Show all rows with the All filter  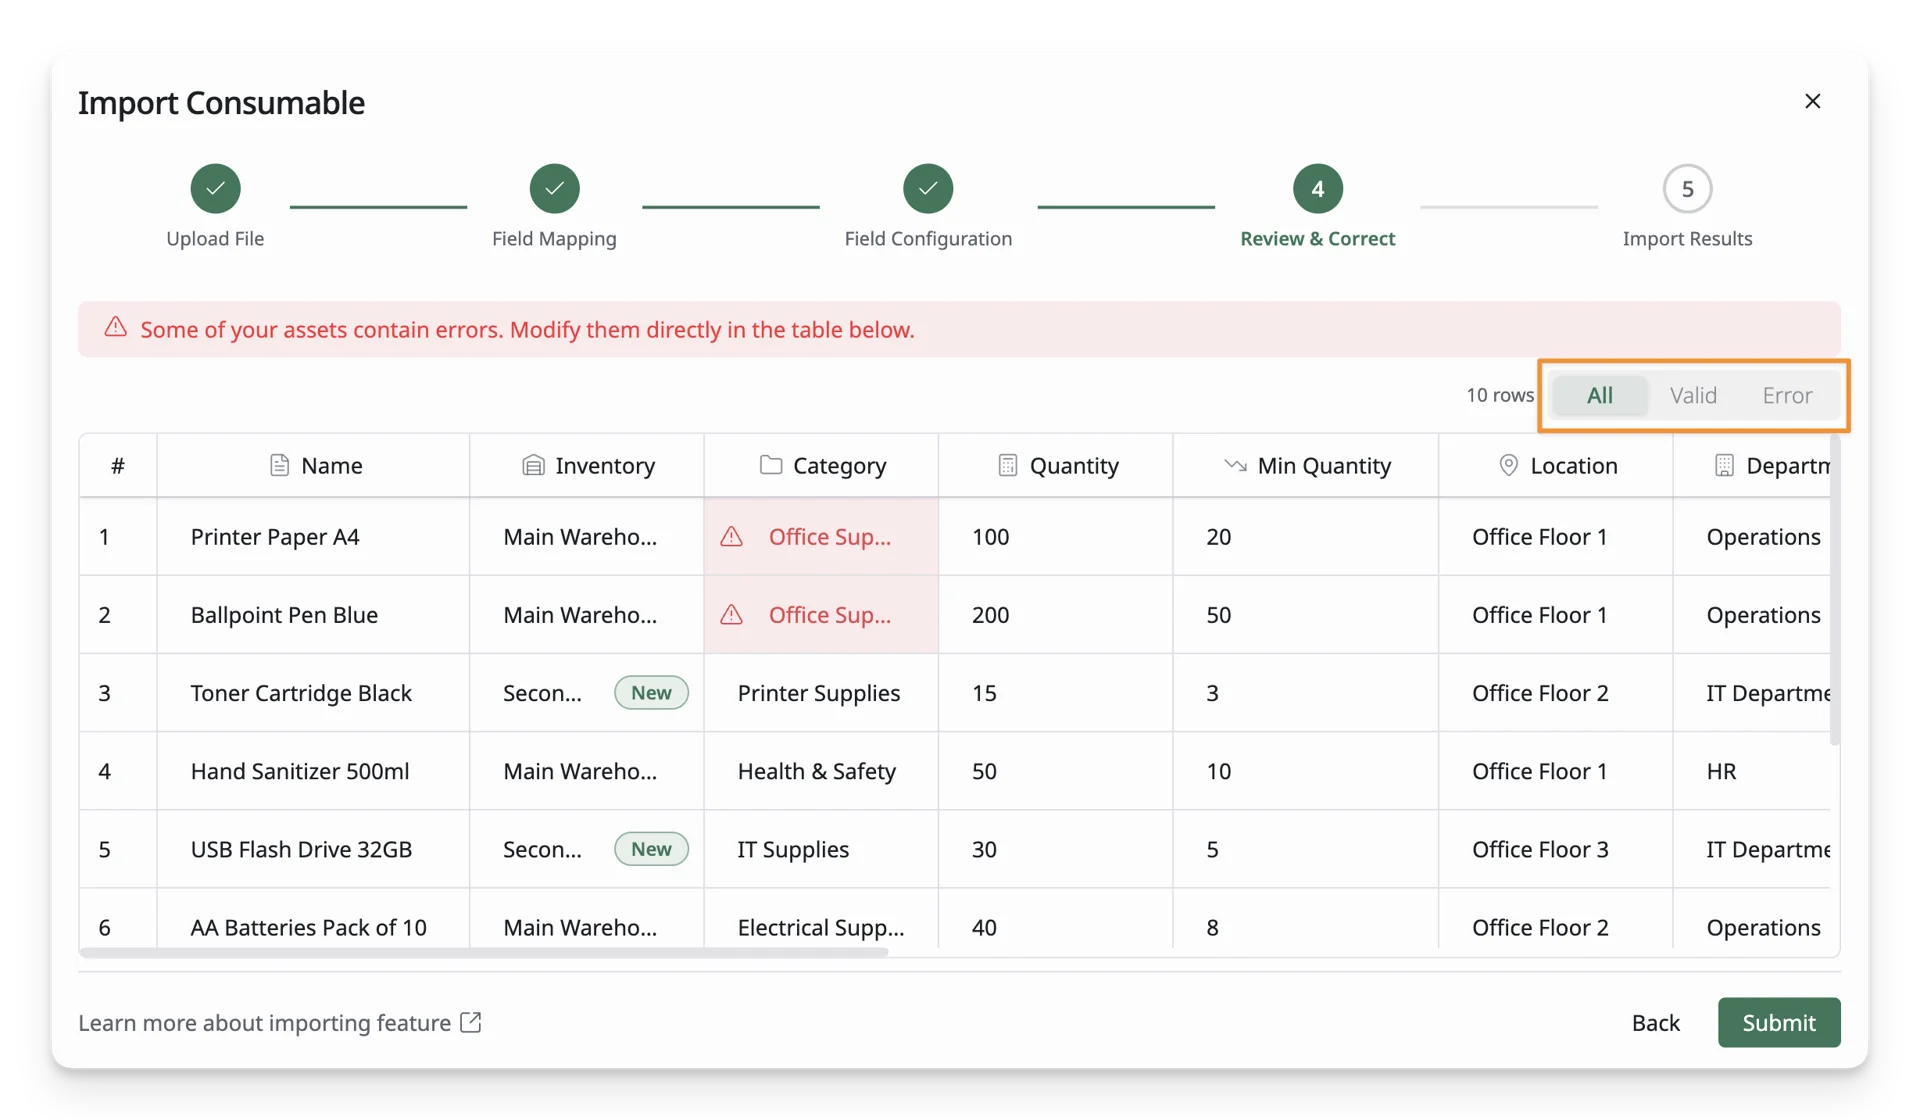[1599, 395]
